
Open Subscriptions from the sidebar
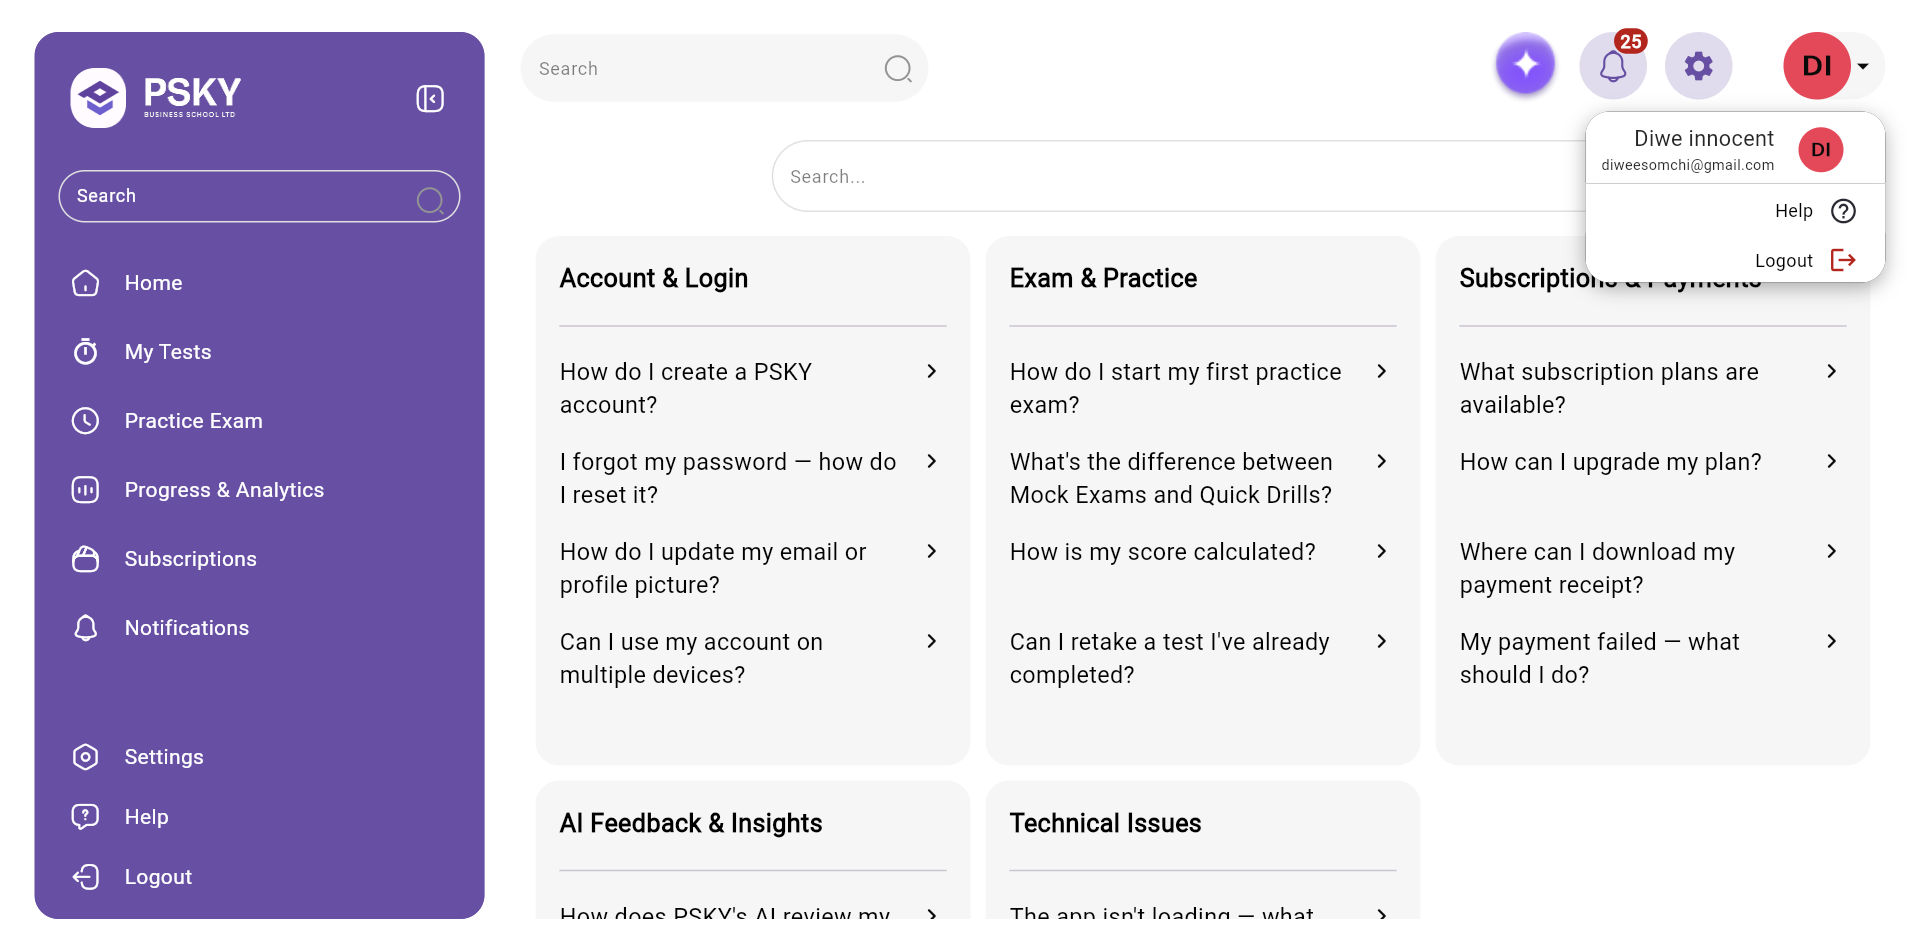click(x=190, y=559)
